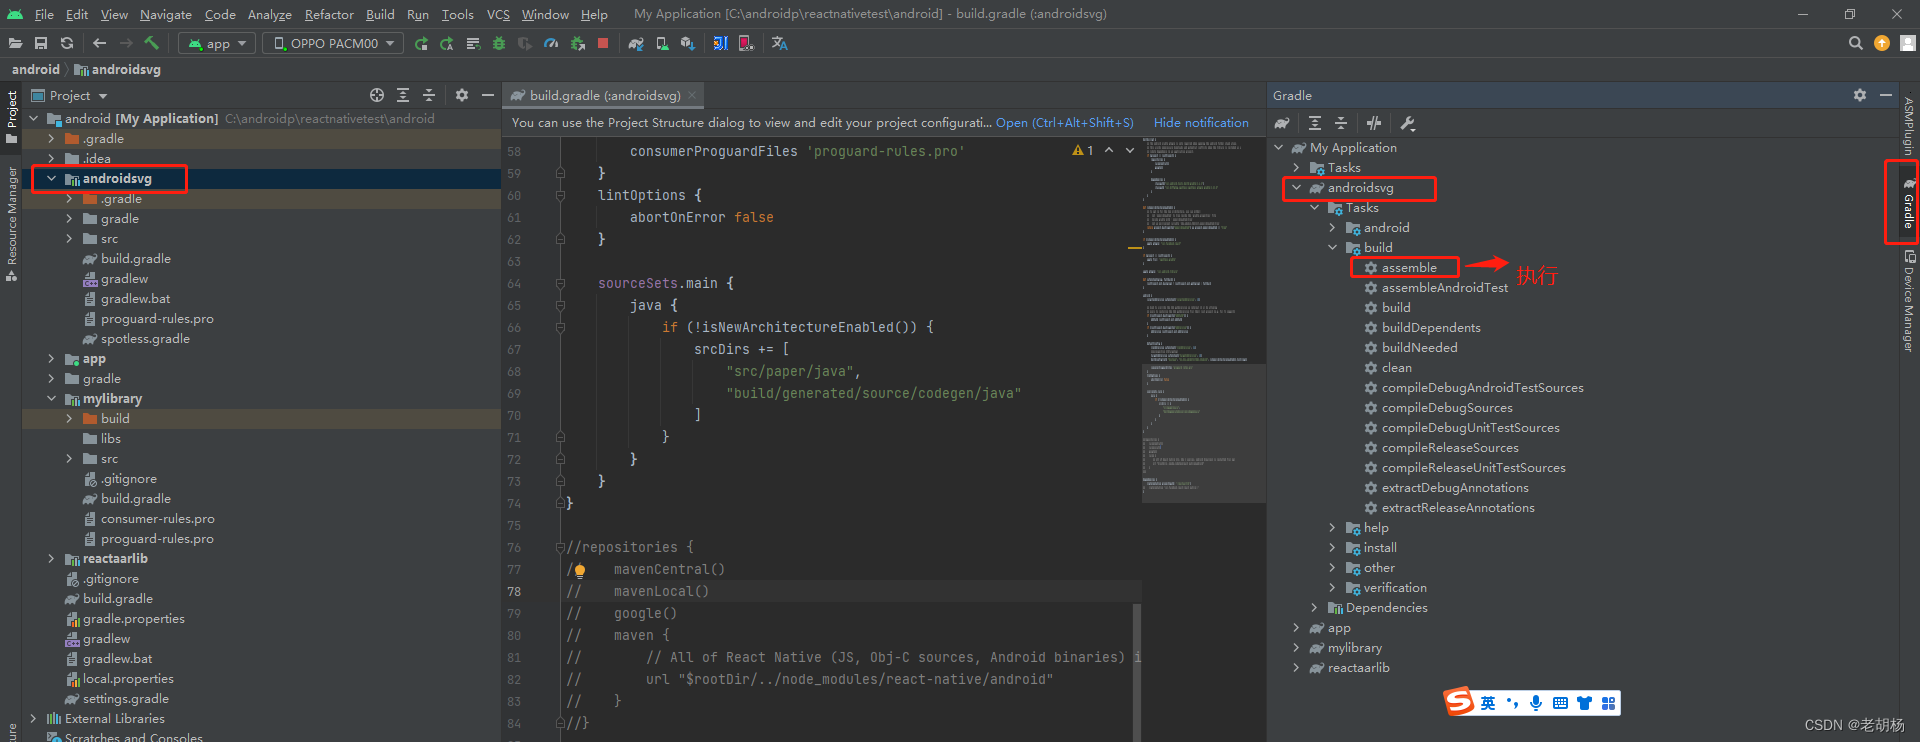Image resolution: width=1920 pixels, height=742 pixels.
Task: Open Gradle build tool settings wrench
Action: click(1407, 123)
